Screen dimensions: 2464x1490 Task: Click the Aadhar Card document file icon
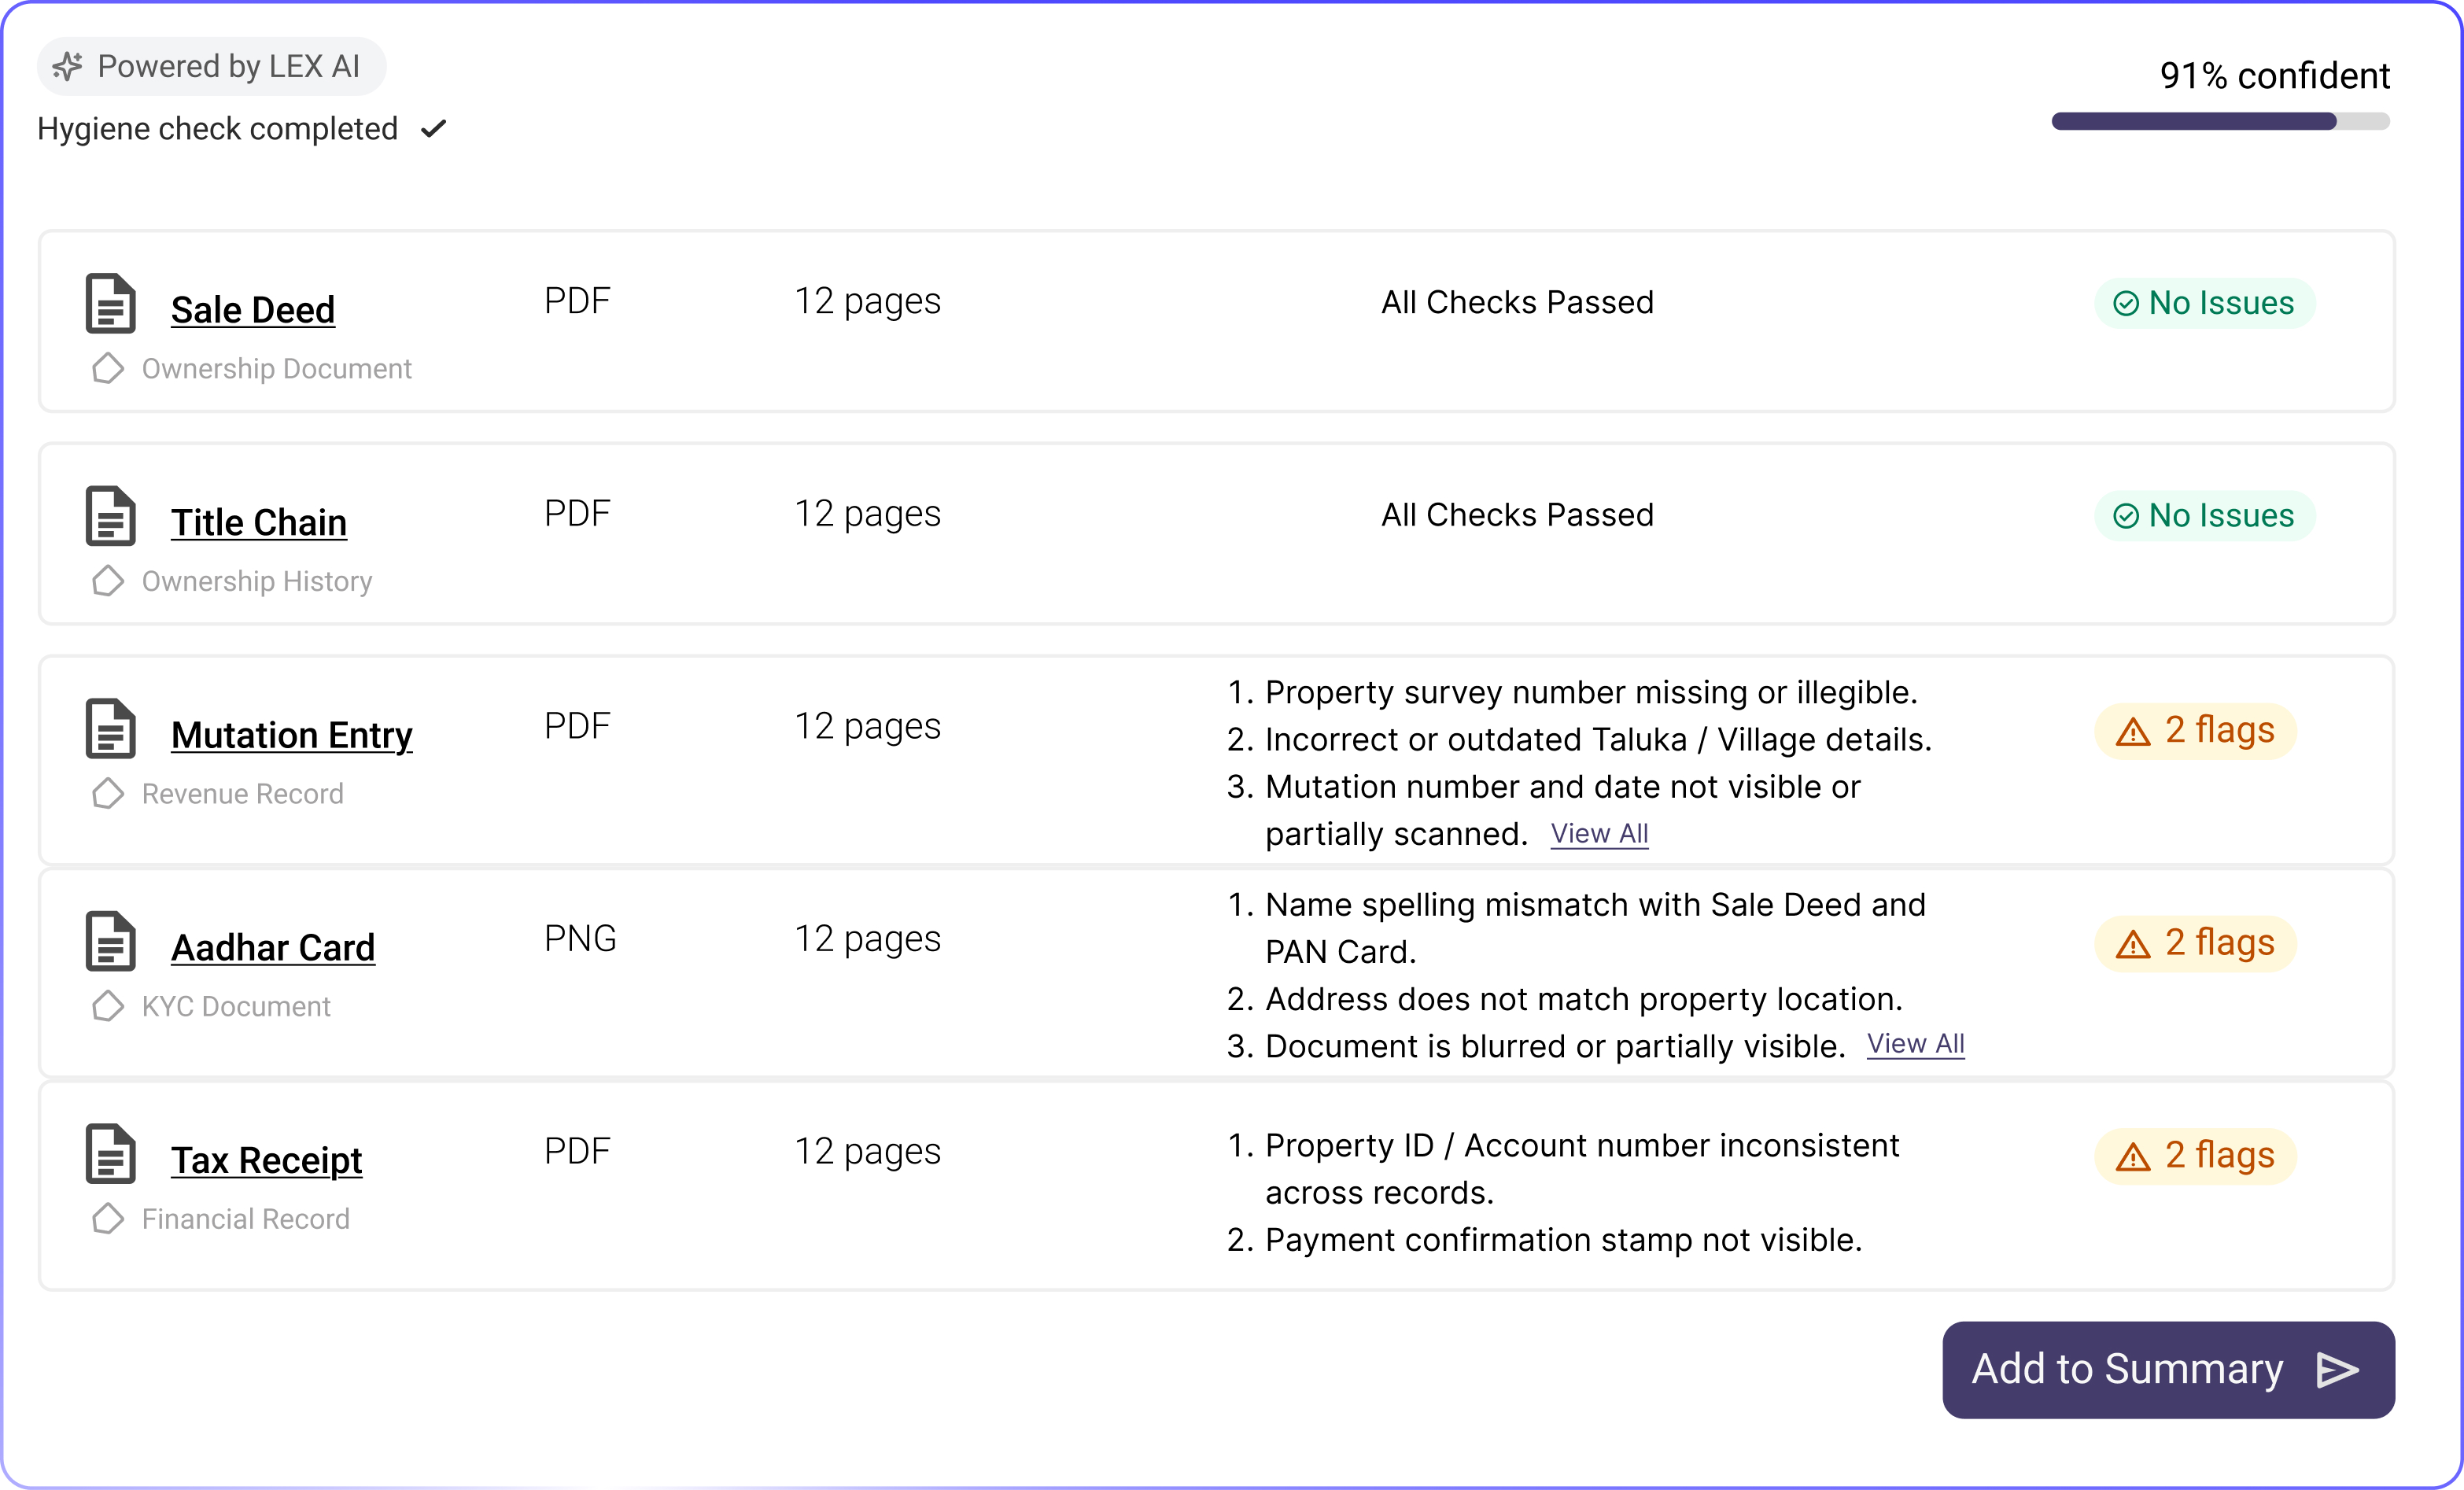coord(110,941)
